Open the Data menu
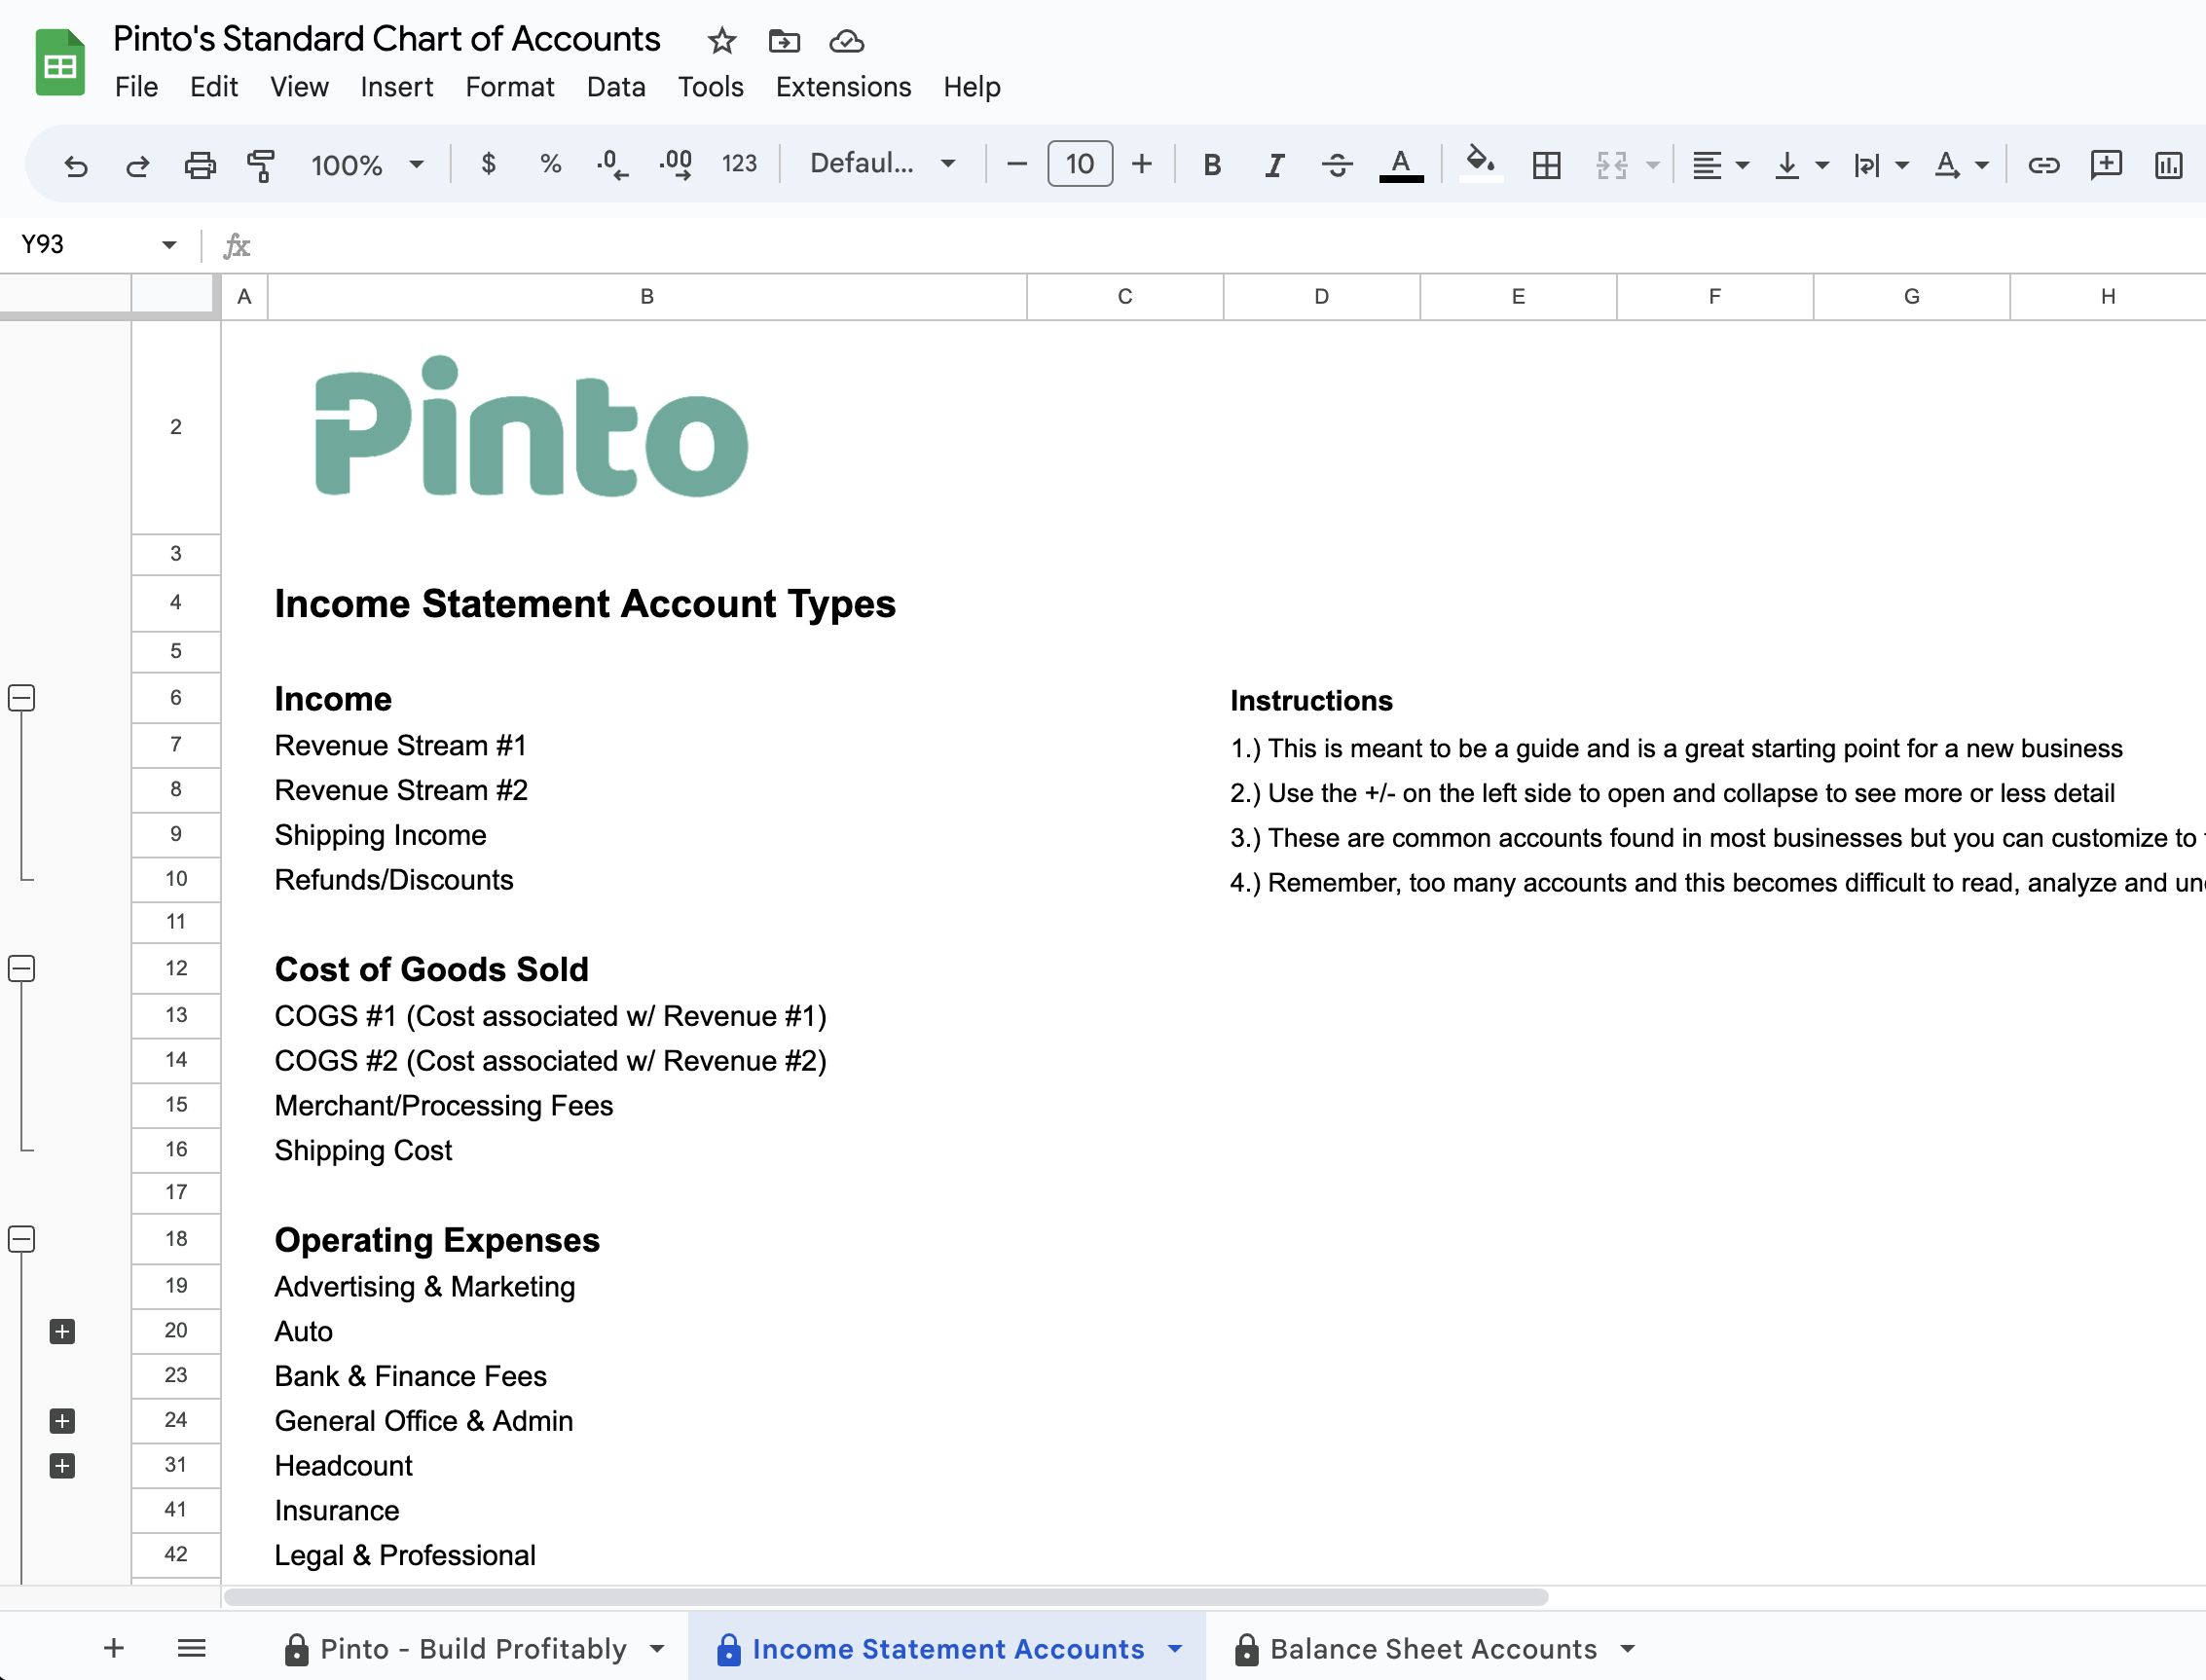Image resolution: width=2206 pixels, height=1680 pixels. [616, 87]
